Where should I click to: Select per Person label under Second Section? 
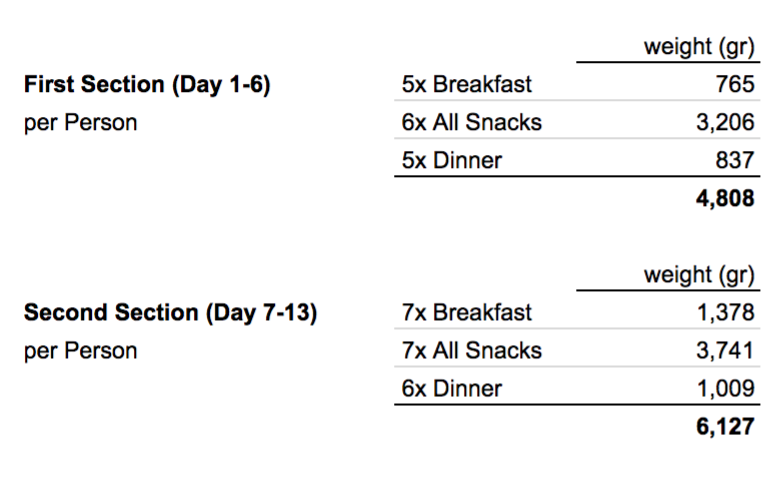click(x=80, y=352)
